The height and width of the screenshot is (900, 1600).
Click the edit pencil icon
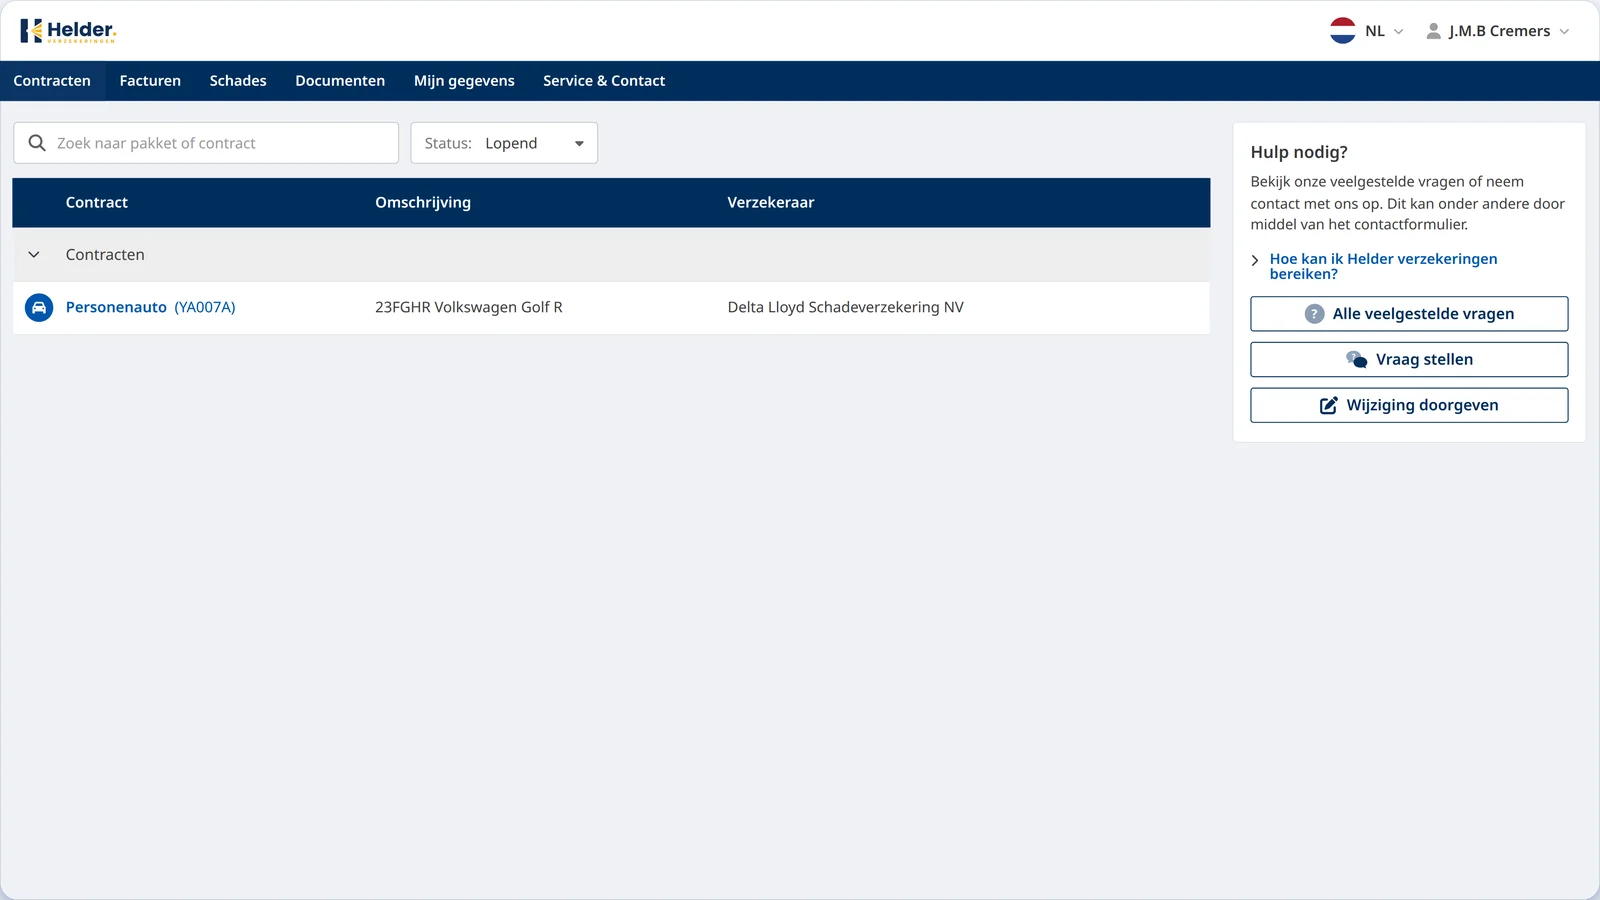tap(1329, 405)
